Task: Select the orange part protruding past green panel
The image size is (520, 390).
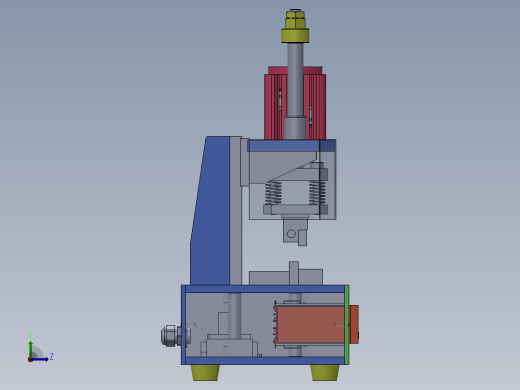Action: pyautogui.click(x=354, y=324)
